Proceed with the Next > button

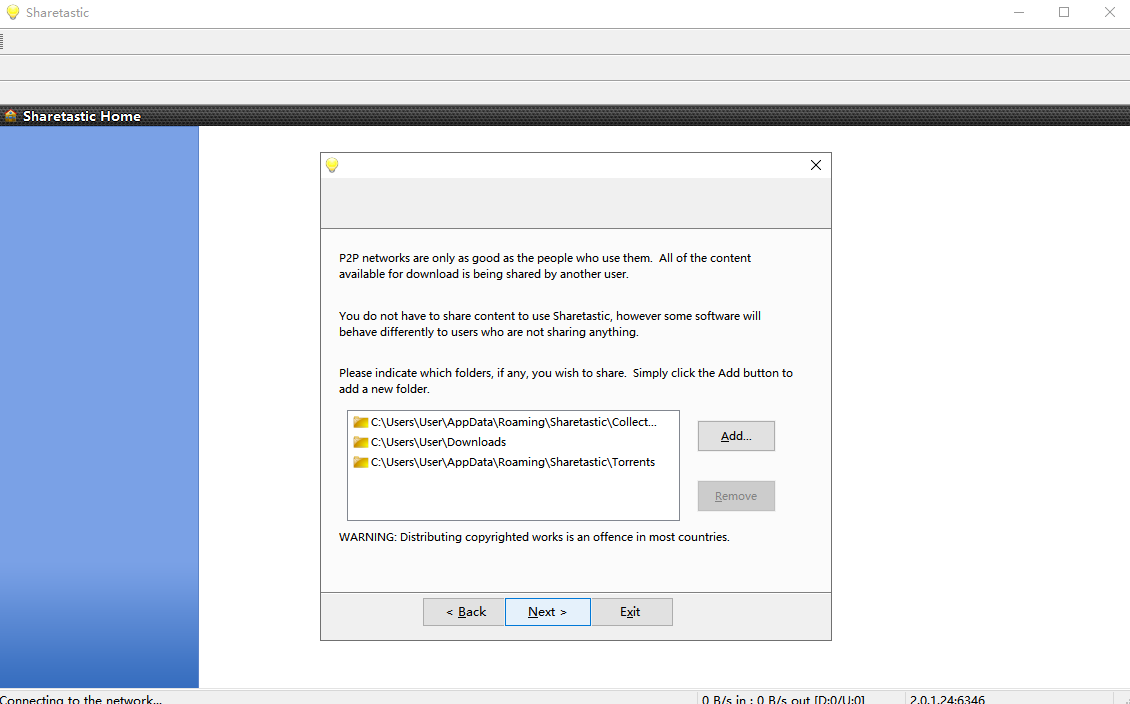point(548,612)
